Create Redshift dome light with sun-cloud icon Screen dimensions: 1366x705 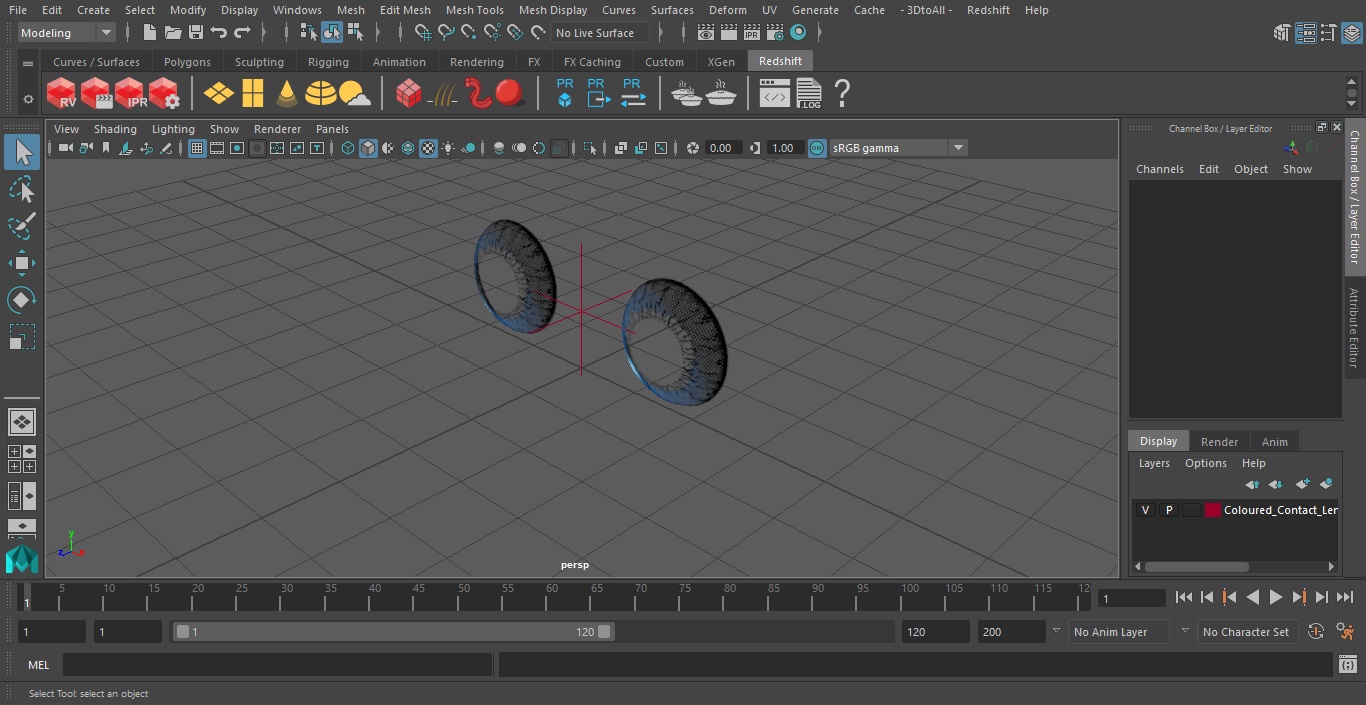[354, 94]
